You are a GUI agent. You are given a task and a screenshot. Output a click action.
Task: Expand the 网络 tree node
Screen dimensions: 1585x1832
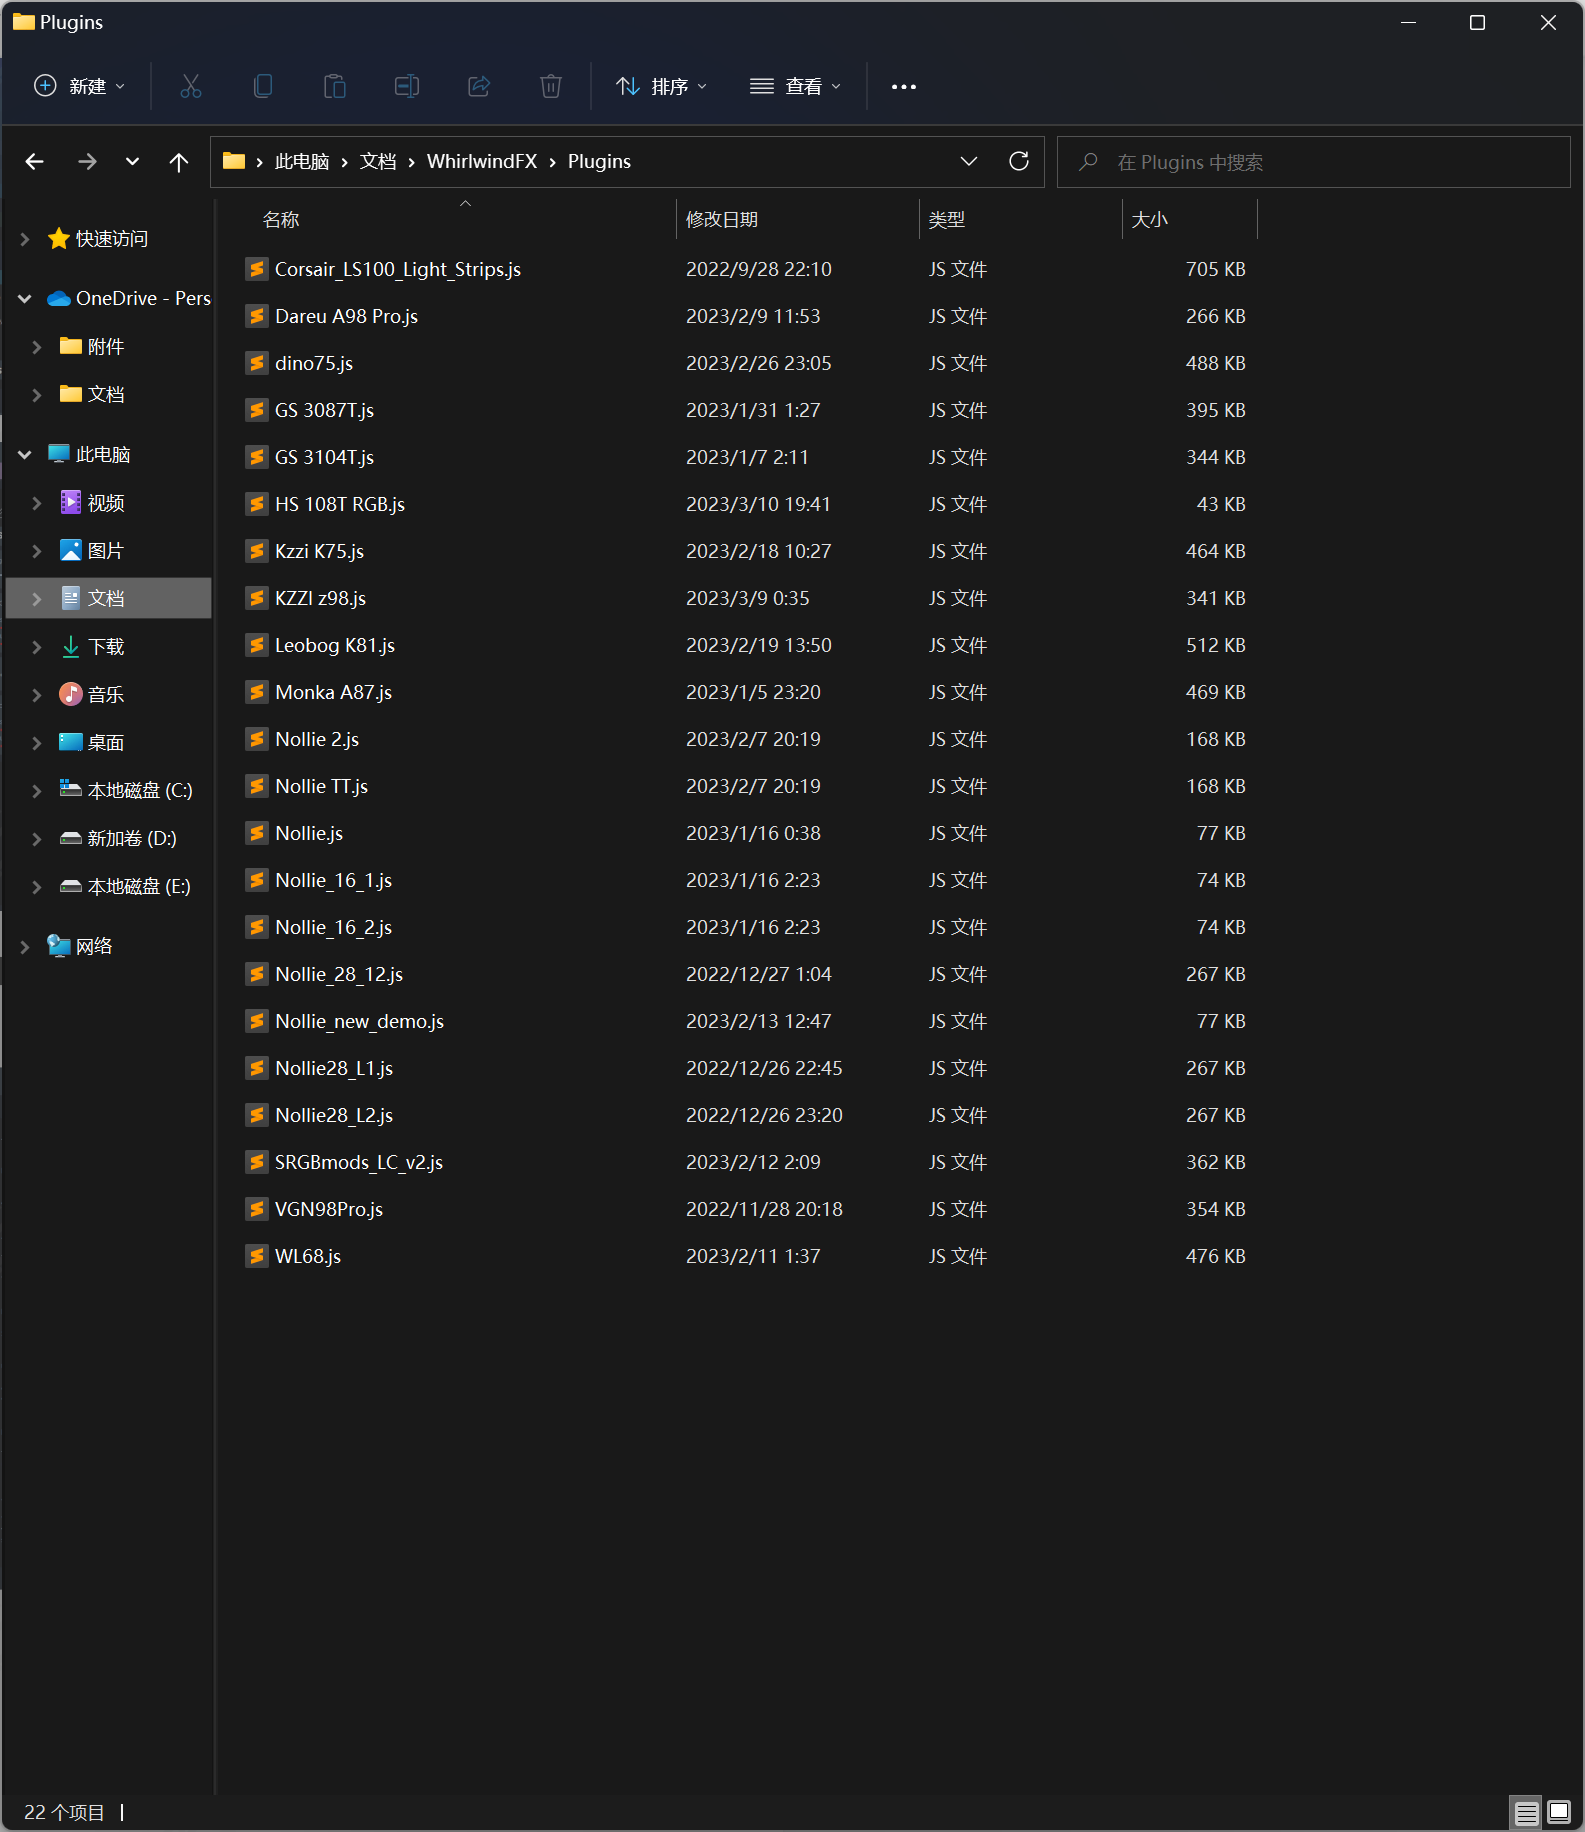25,947
